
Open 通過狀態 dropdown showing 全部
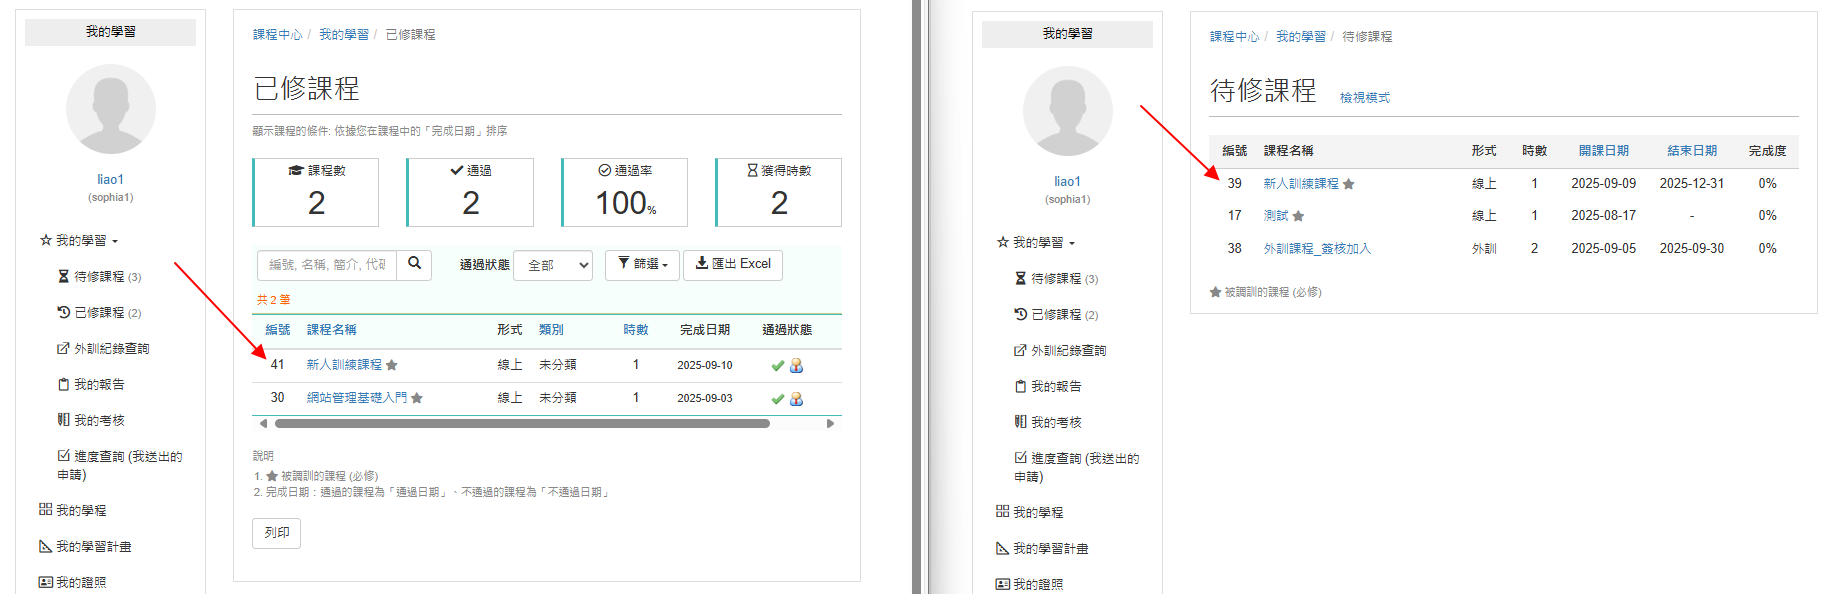[553, 265]
